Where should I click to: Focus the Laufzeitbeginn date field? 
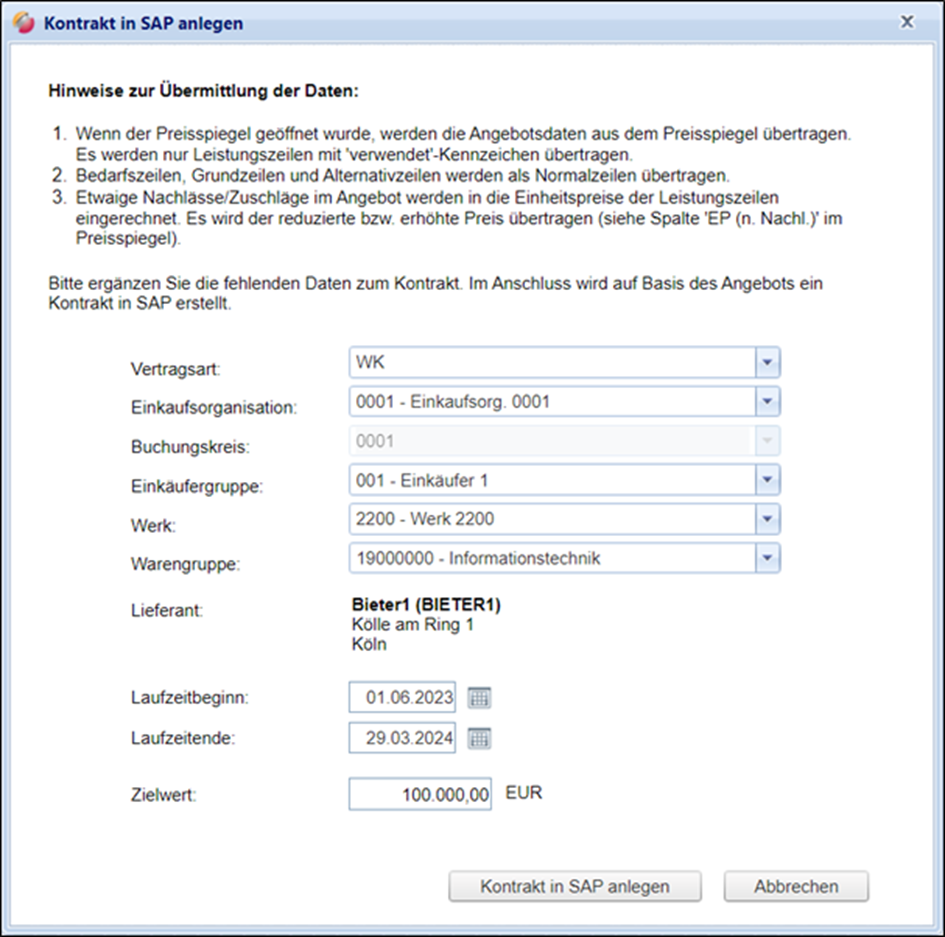click(403, 698)
